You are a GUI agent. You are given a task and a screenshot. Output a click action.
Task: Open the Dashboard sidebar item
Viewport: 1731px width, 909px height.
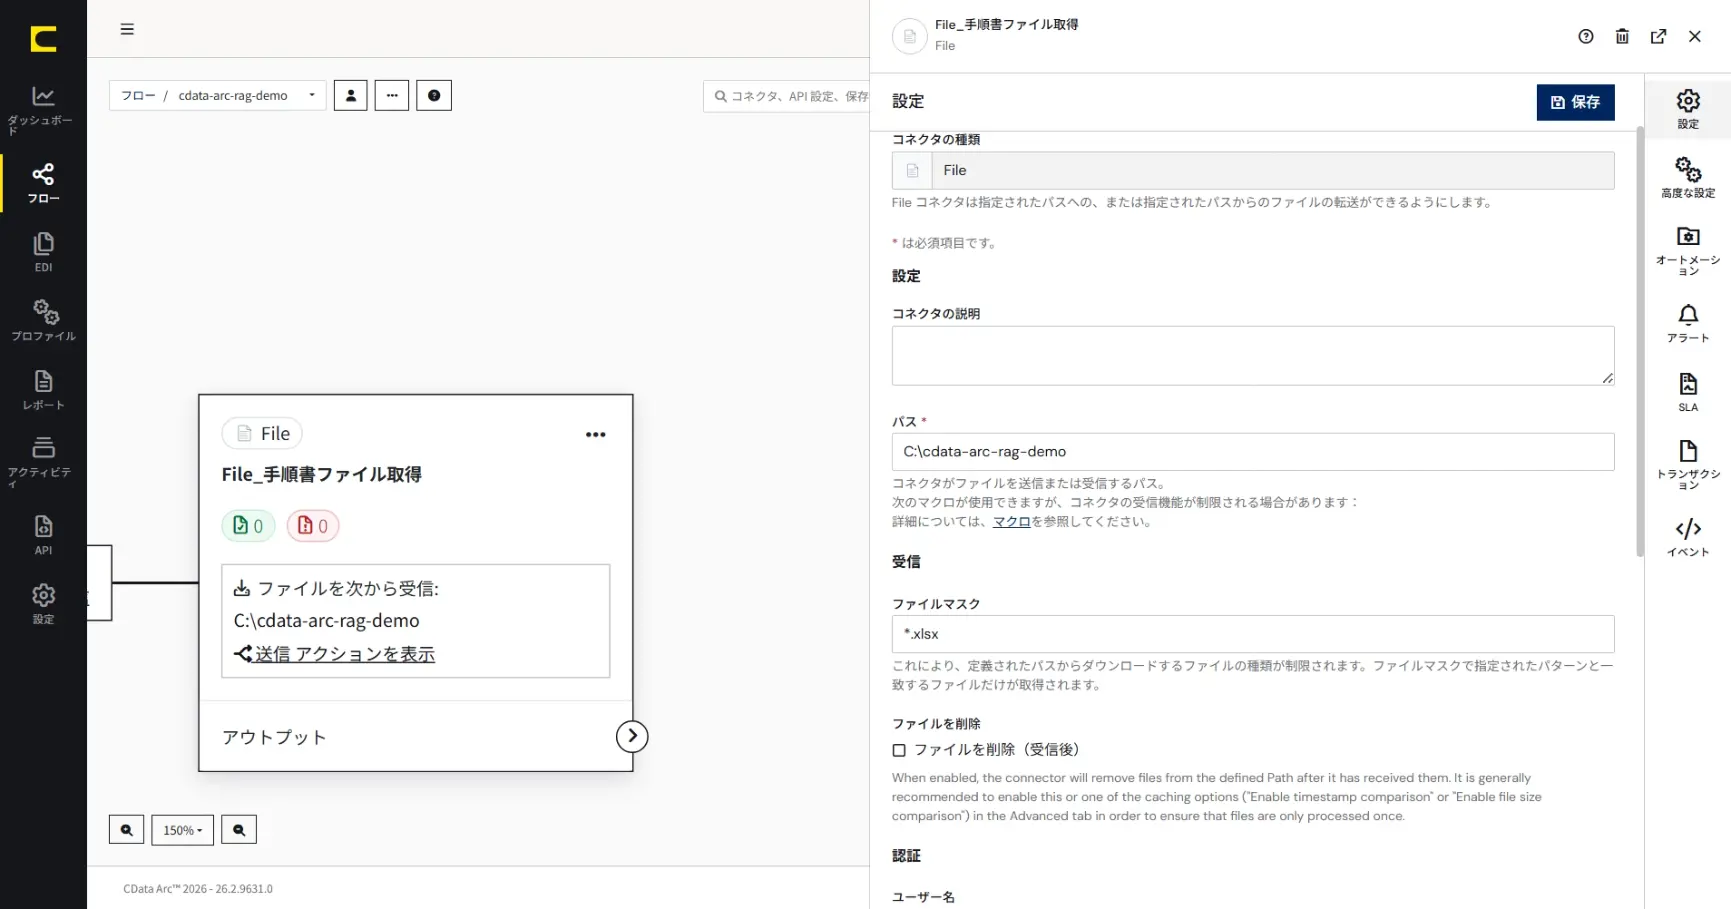point(43,110)
